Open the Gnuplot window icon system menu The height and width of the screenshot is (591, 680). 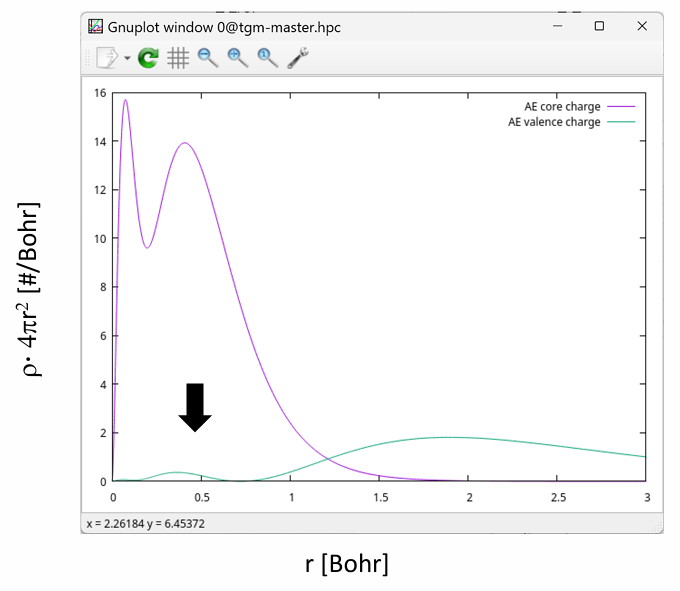click(97, 27)
